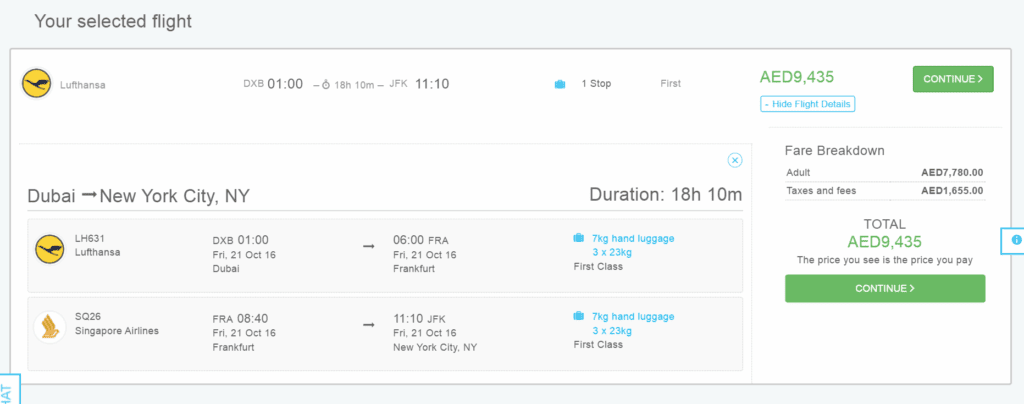Click the Singapore Airlines logo on flight SQ26
The image size is (1024, 404).
pyautogui.click(x=50, y=327)
